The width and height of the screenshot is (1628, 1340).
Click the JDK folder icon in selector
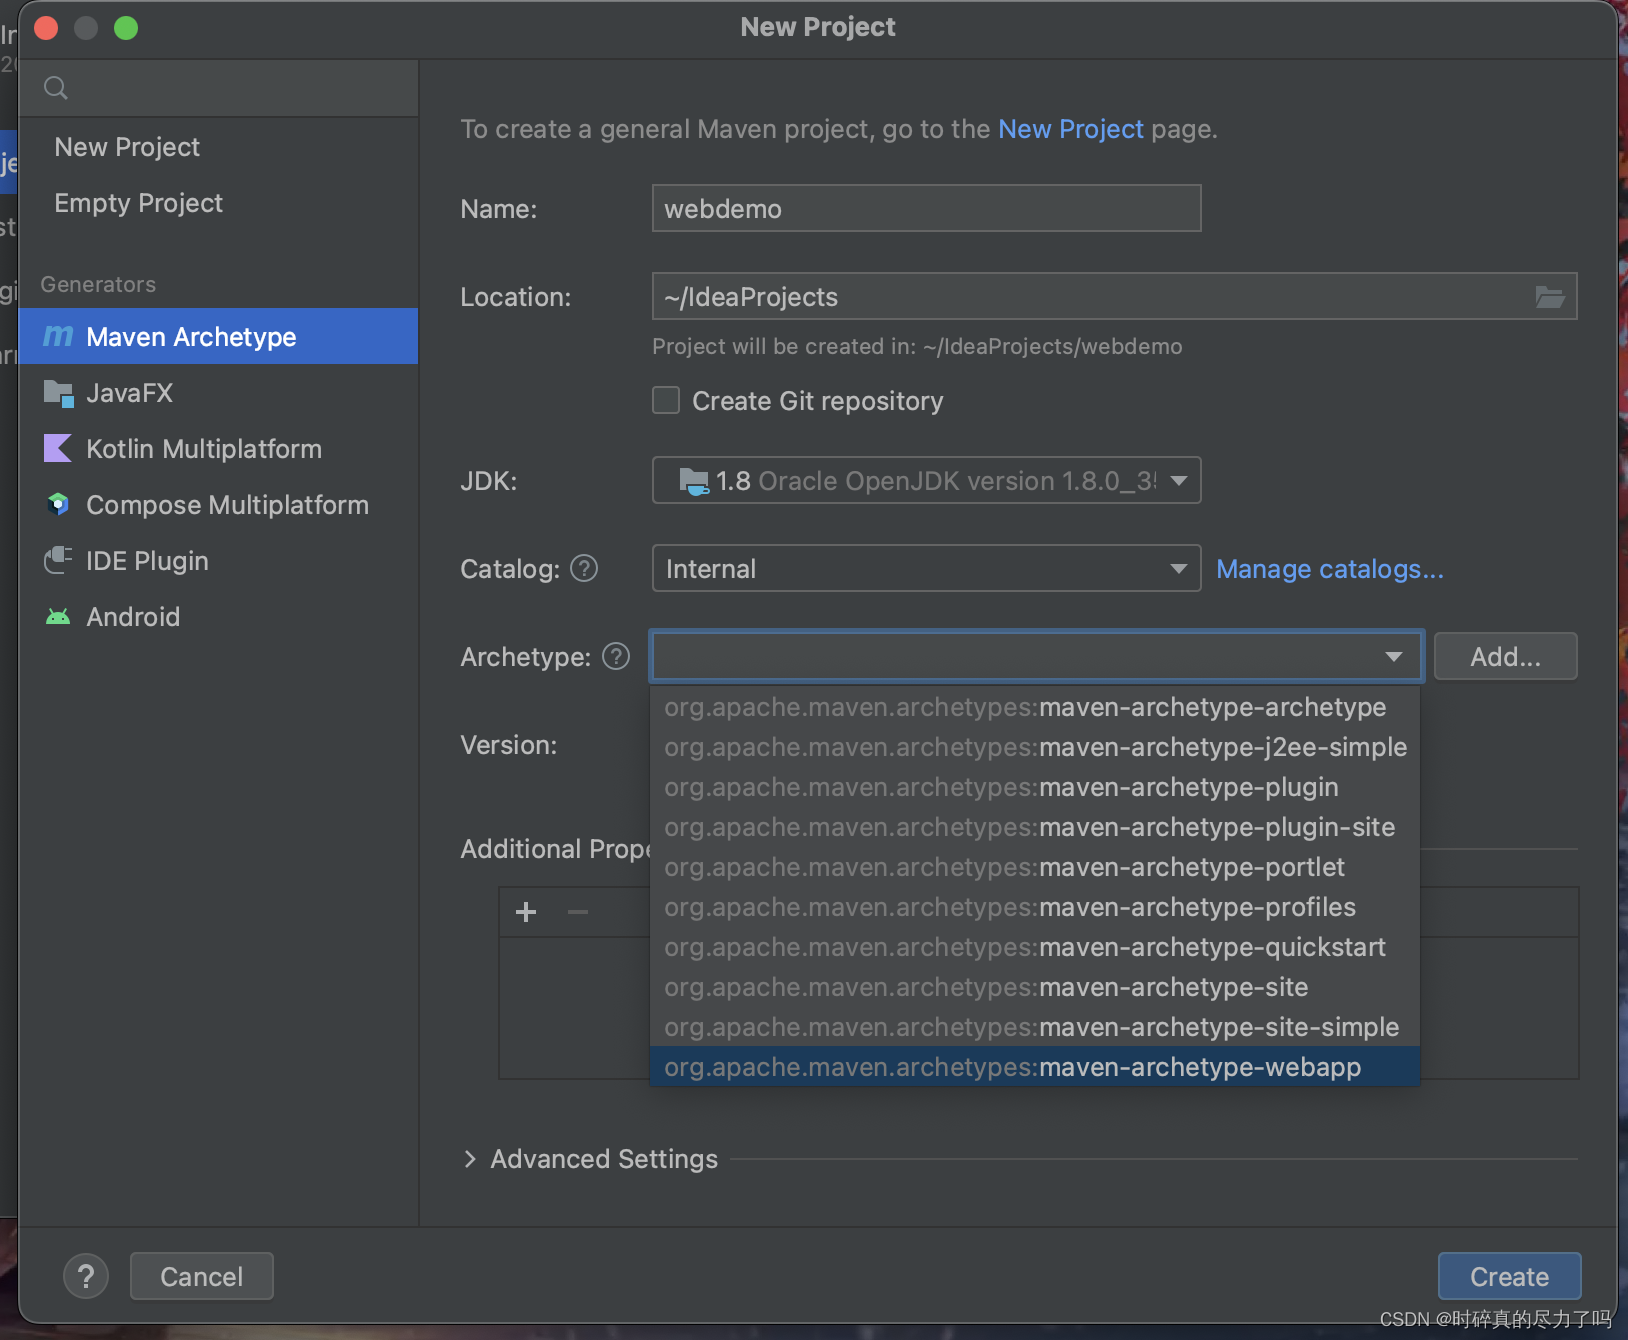tap(694, 481)
